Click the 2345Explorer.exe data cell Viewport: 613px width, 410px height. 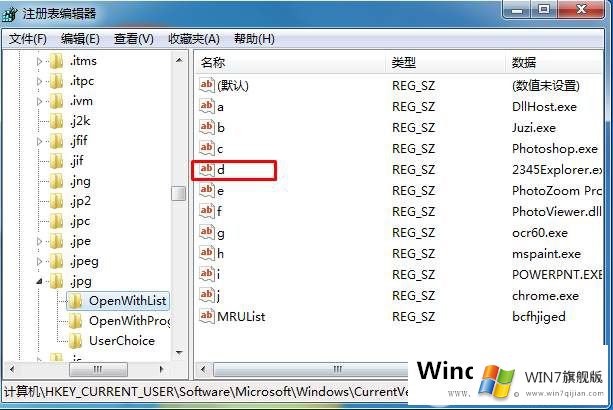(x=557, y=170)
